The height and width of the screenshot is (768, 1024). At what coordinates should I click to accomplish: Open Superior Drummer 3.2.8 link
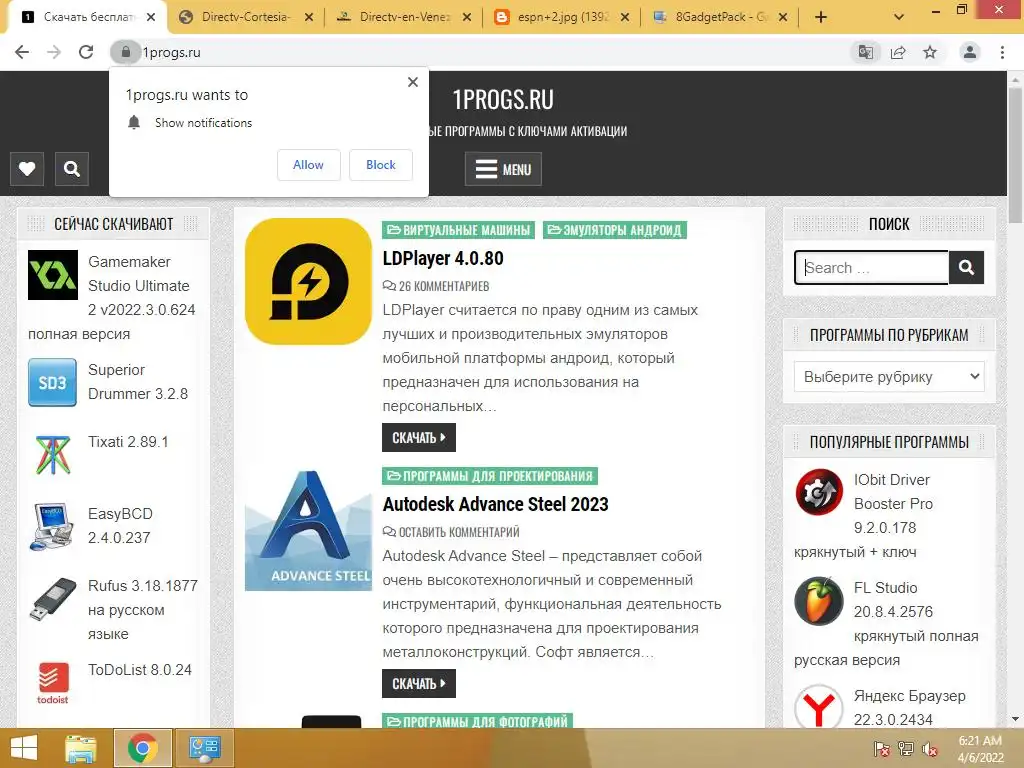click(138, 381)
